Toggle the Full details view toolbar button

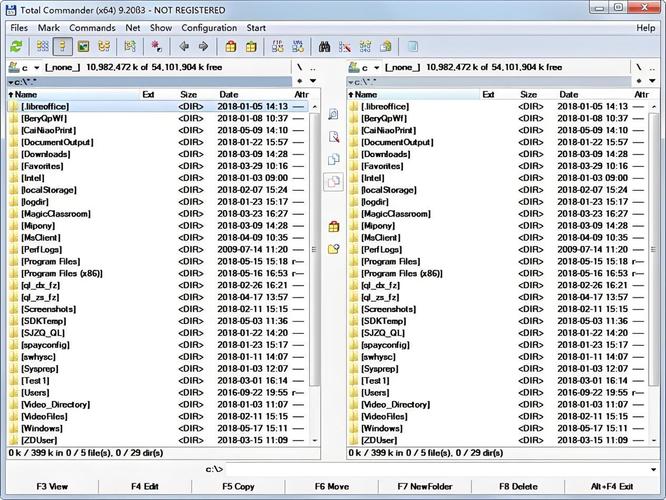point(62,46)
